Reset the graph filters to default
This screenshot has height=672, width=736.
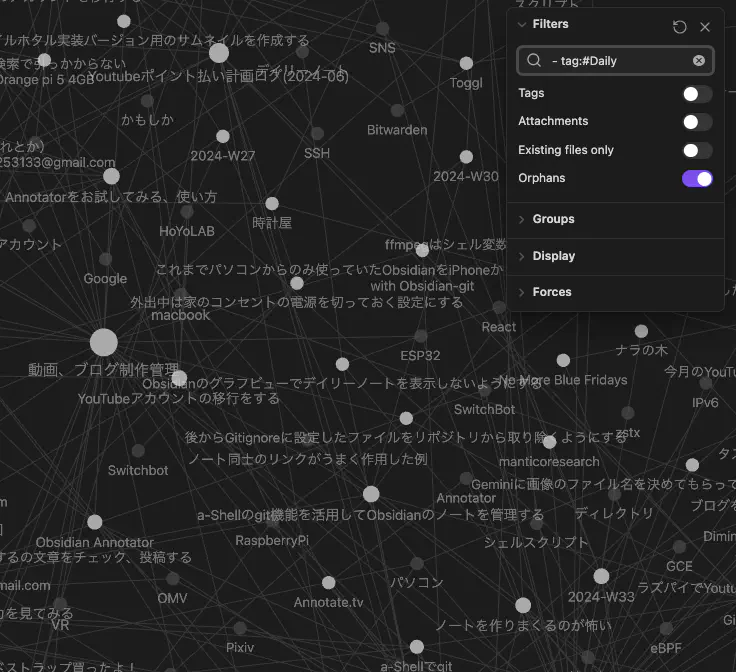(x=680, y=27)
